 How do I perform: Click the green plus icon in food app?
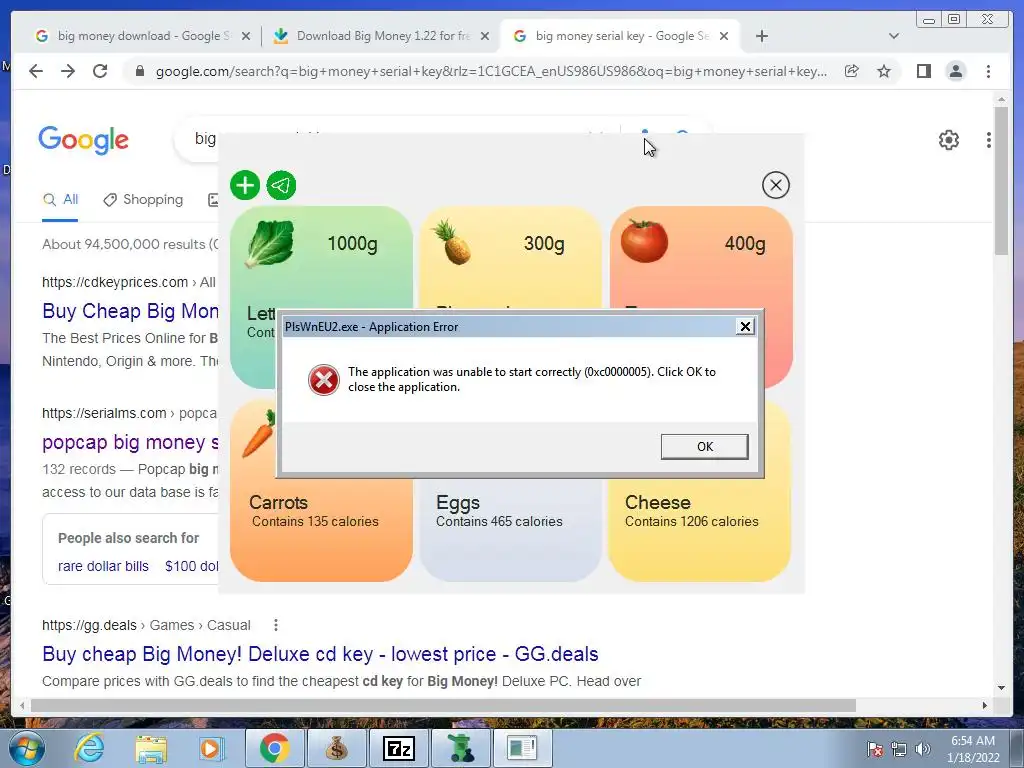pyautogui.click(x=245, y=185)
